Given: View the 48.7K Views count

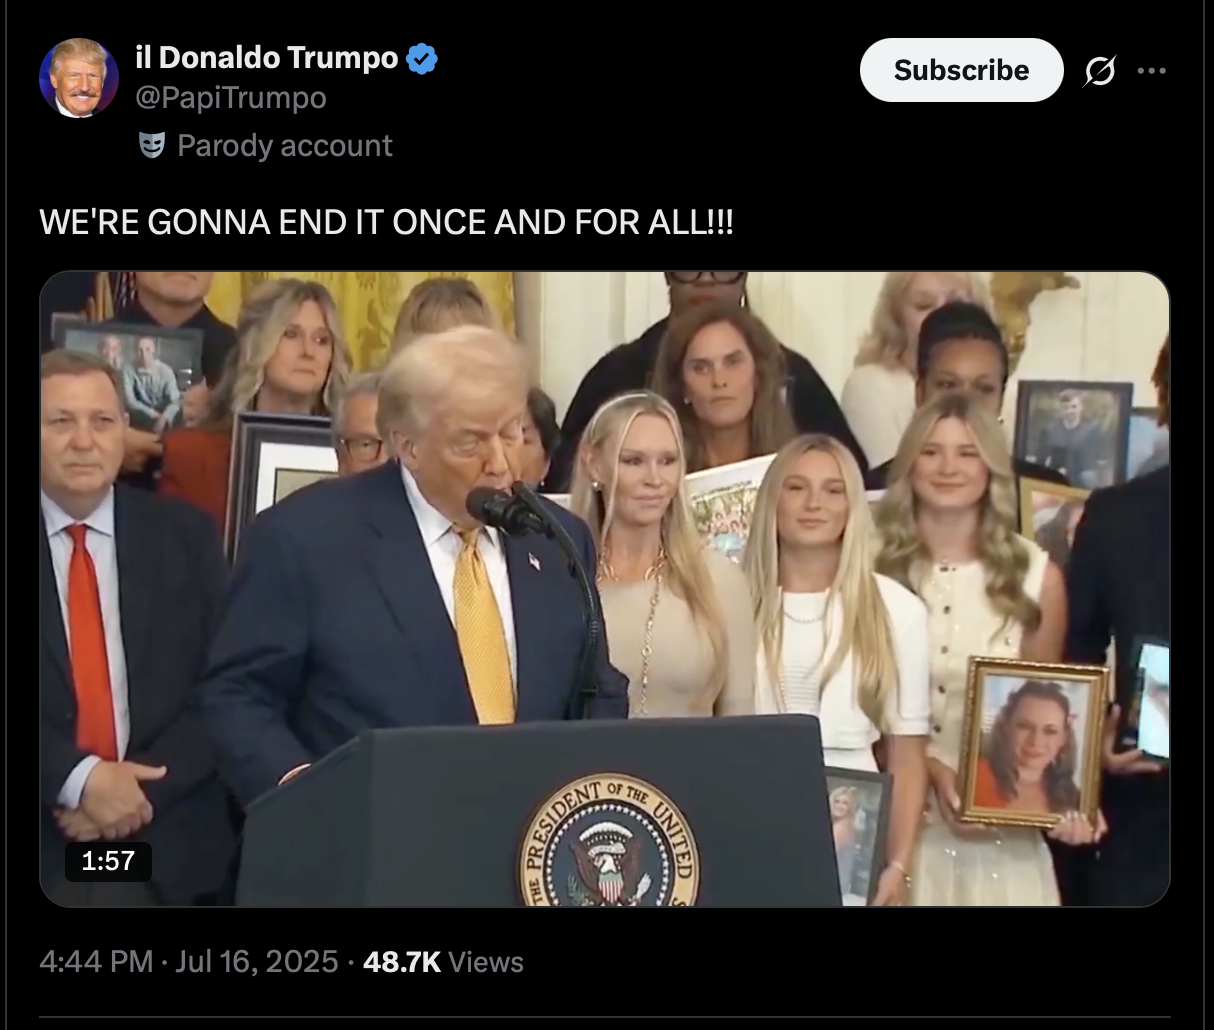Looking at the screenshot, I should tap(443, 962).
